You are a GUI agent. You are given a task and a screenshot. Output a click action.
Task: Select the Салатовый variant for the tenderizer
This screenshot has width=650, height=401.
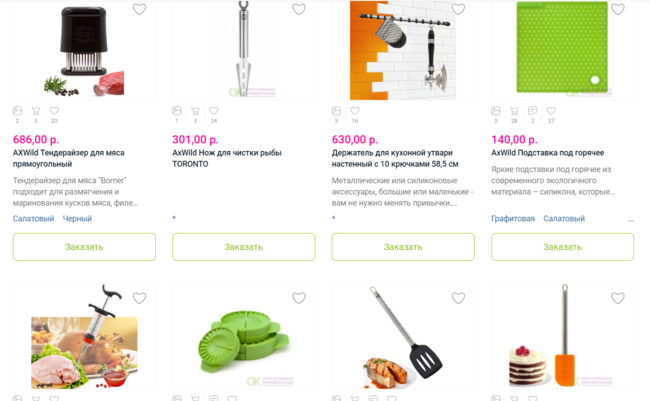click(x=34, y=219)
